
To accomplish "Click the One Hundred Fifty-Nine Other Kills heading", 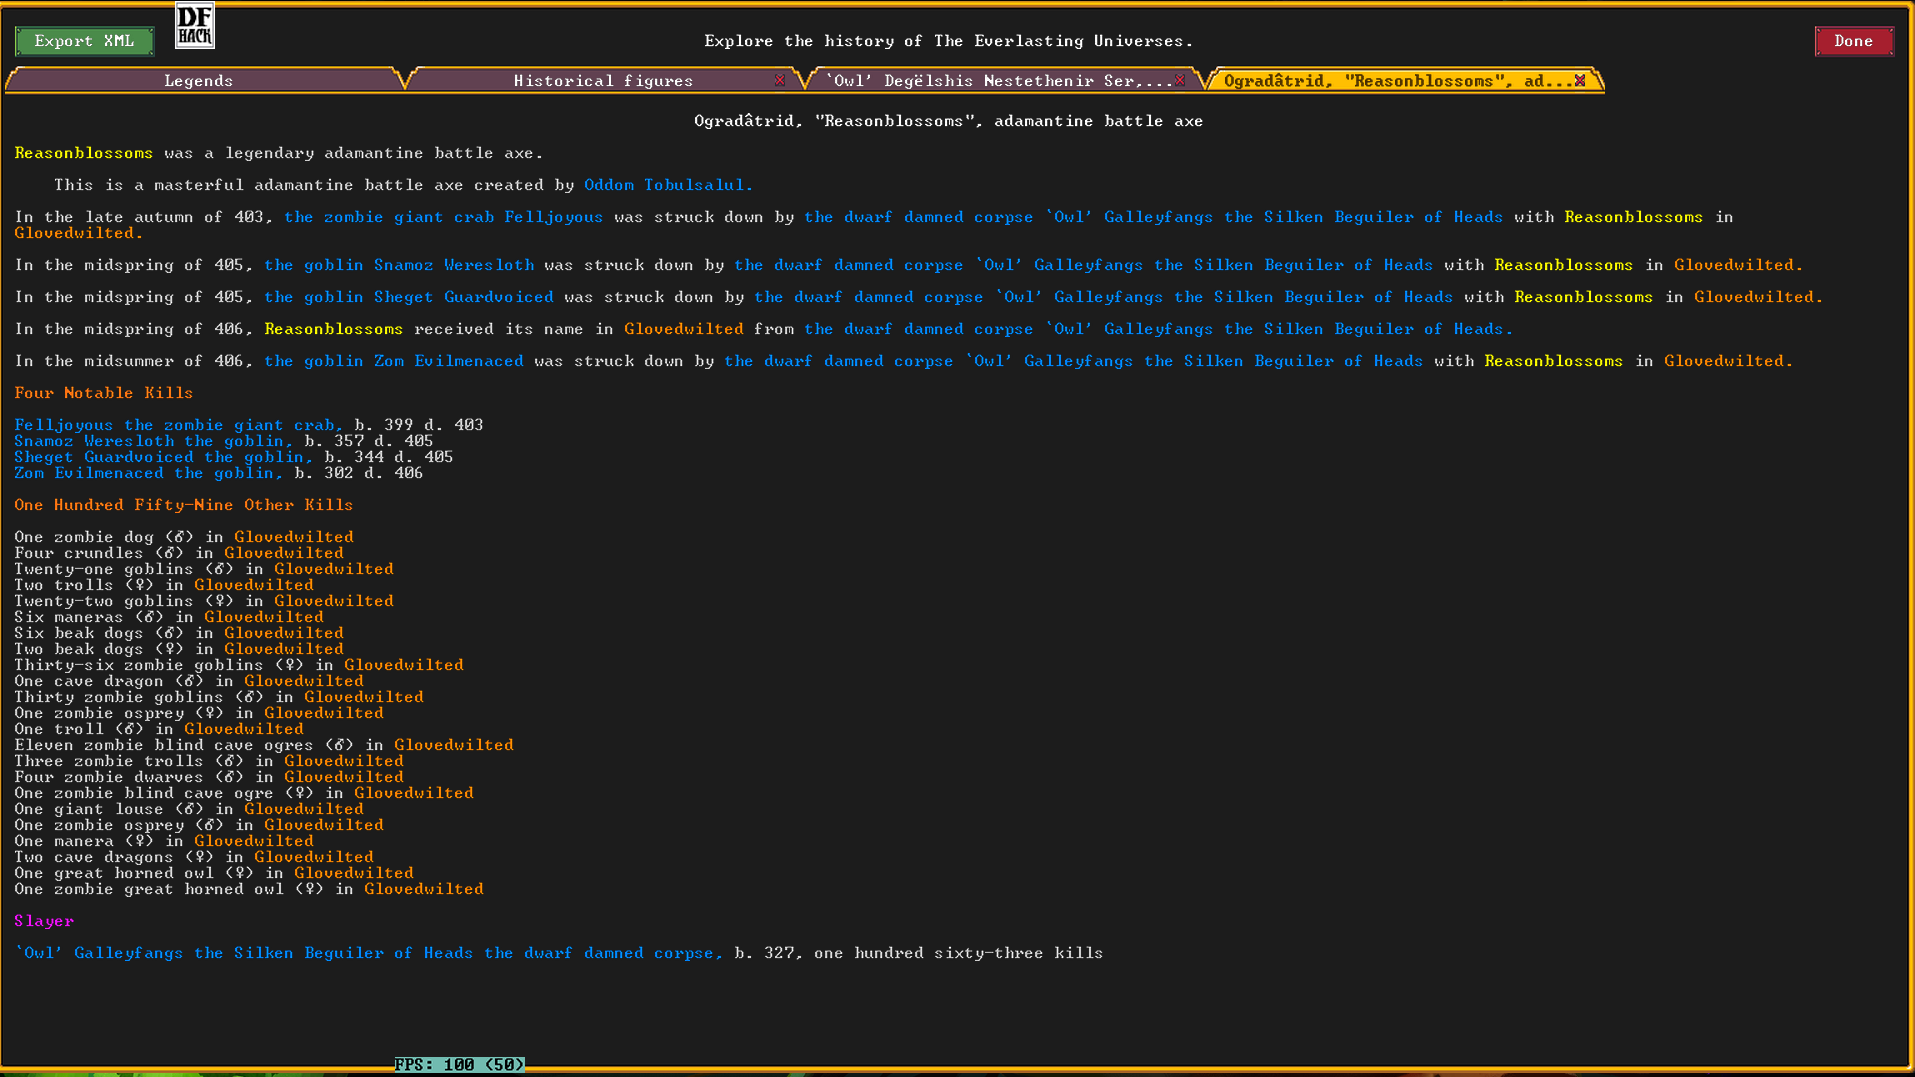I will click(184, 505).
